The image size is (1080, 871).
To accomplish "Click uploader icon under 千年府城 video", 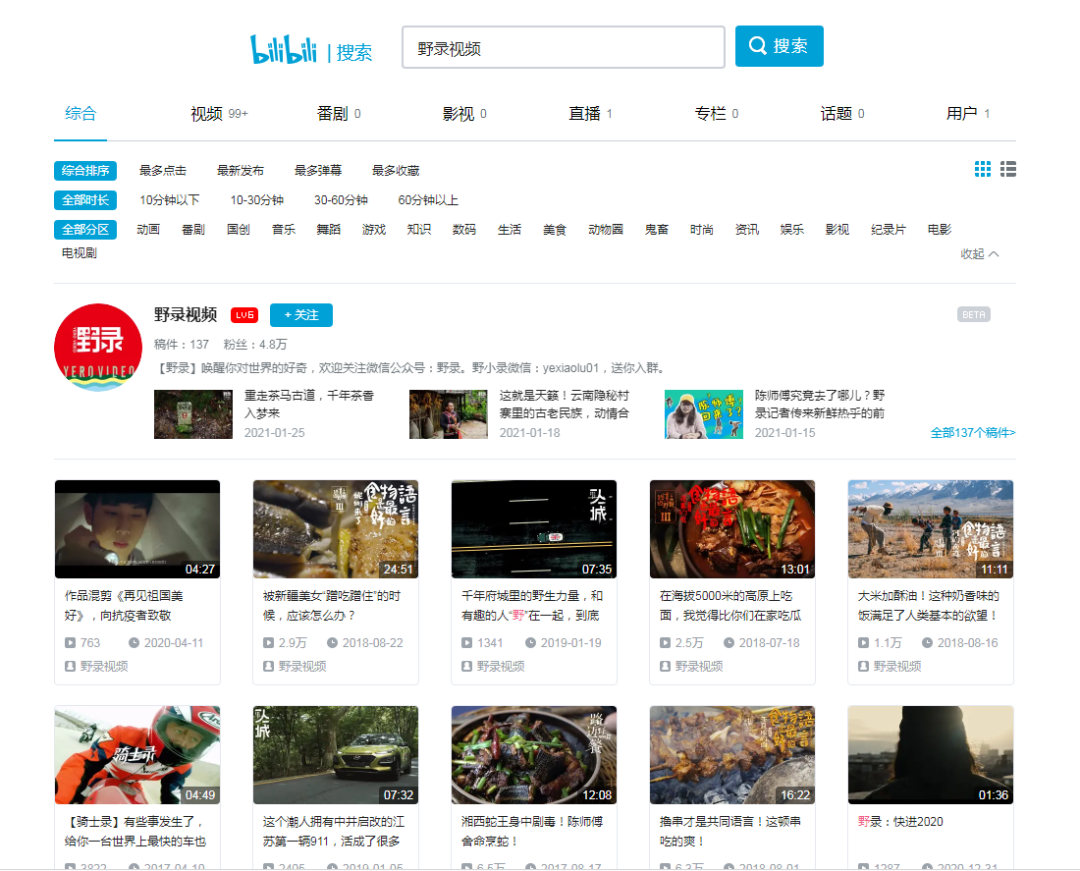I will pos(466,666).
